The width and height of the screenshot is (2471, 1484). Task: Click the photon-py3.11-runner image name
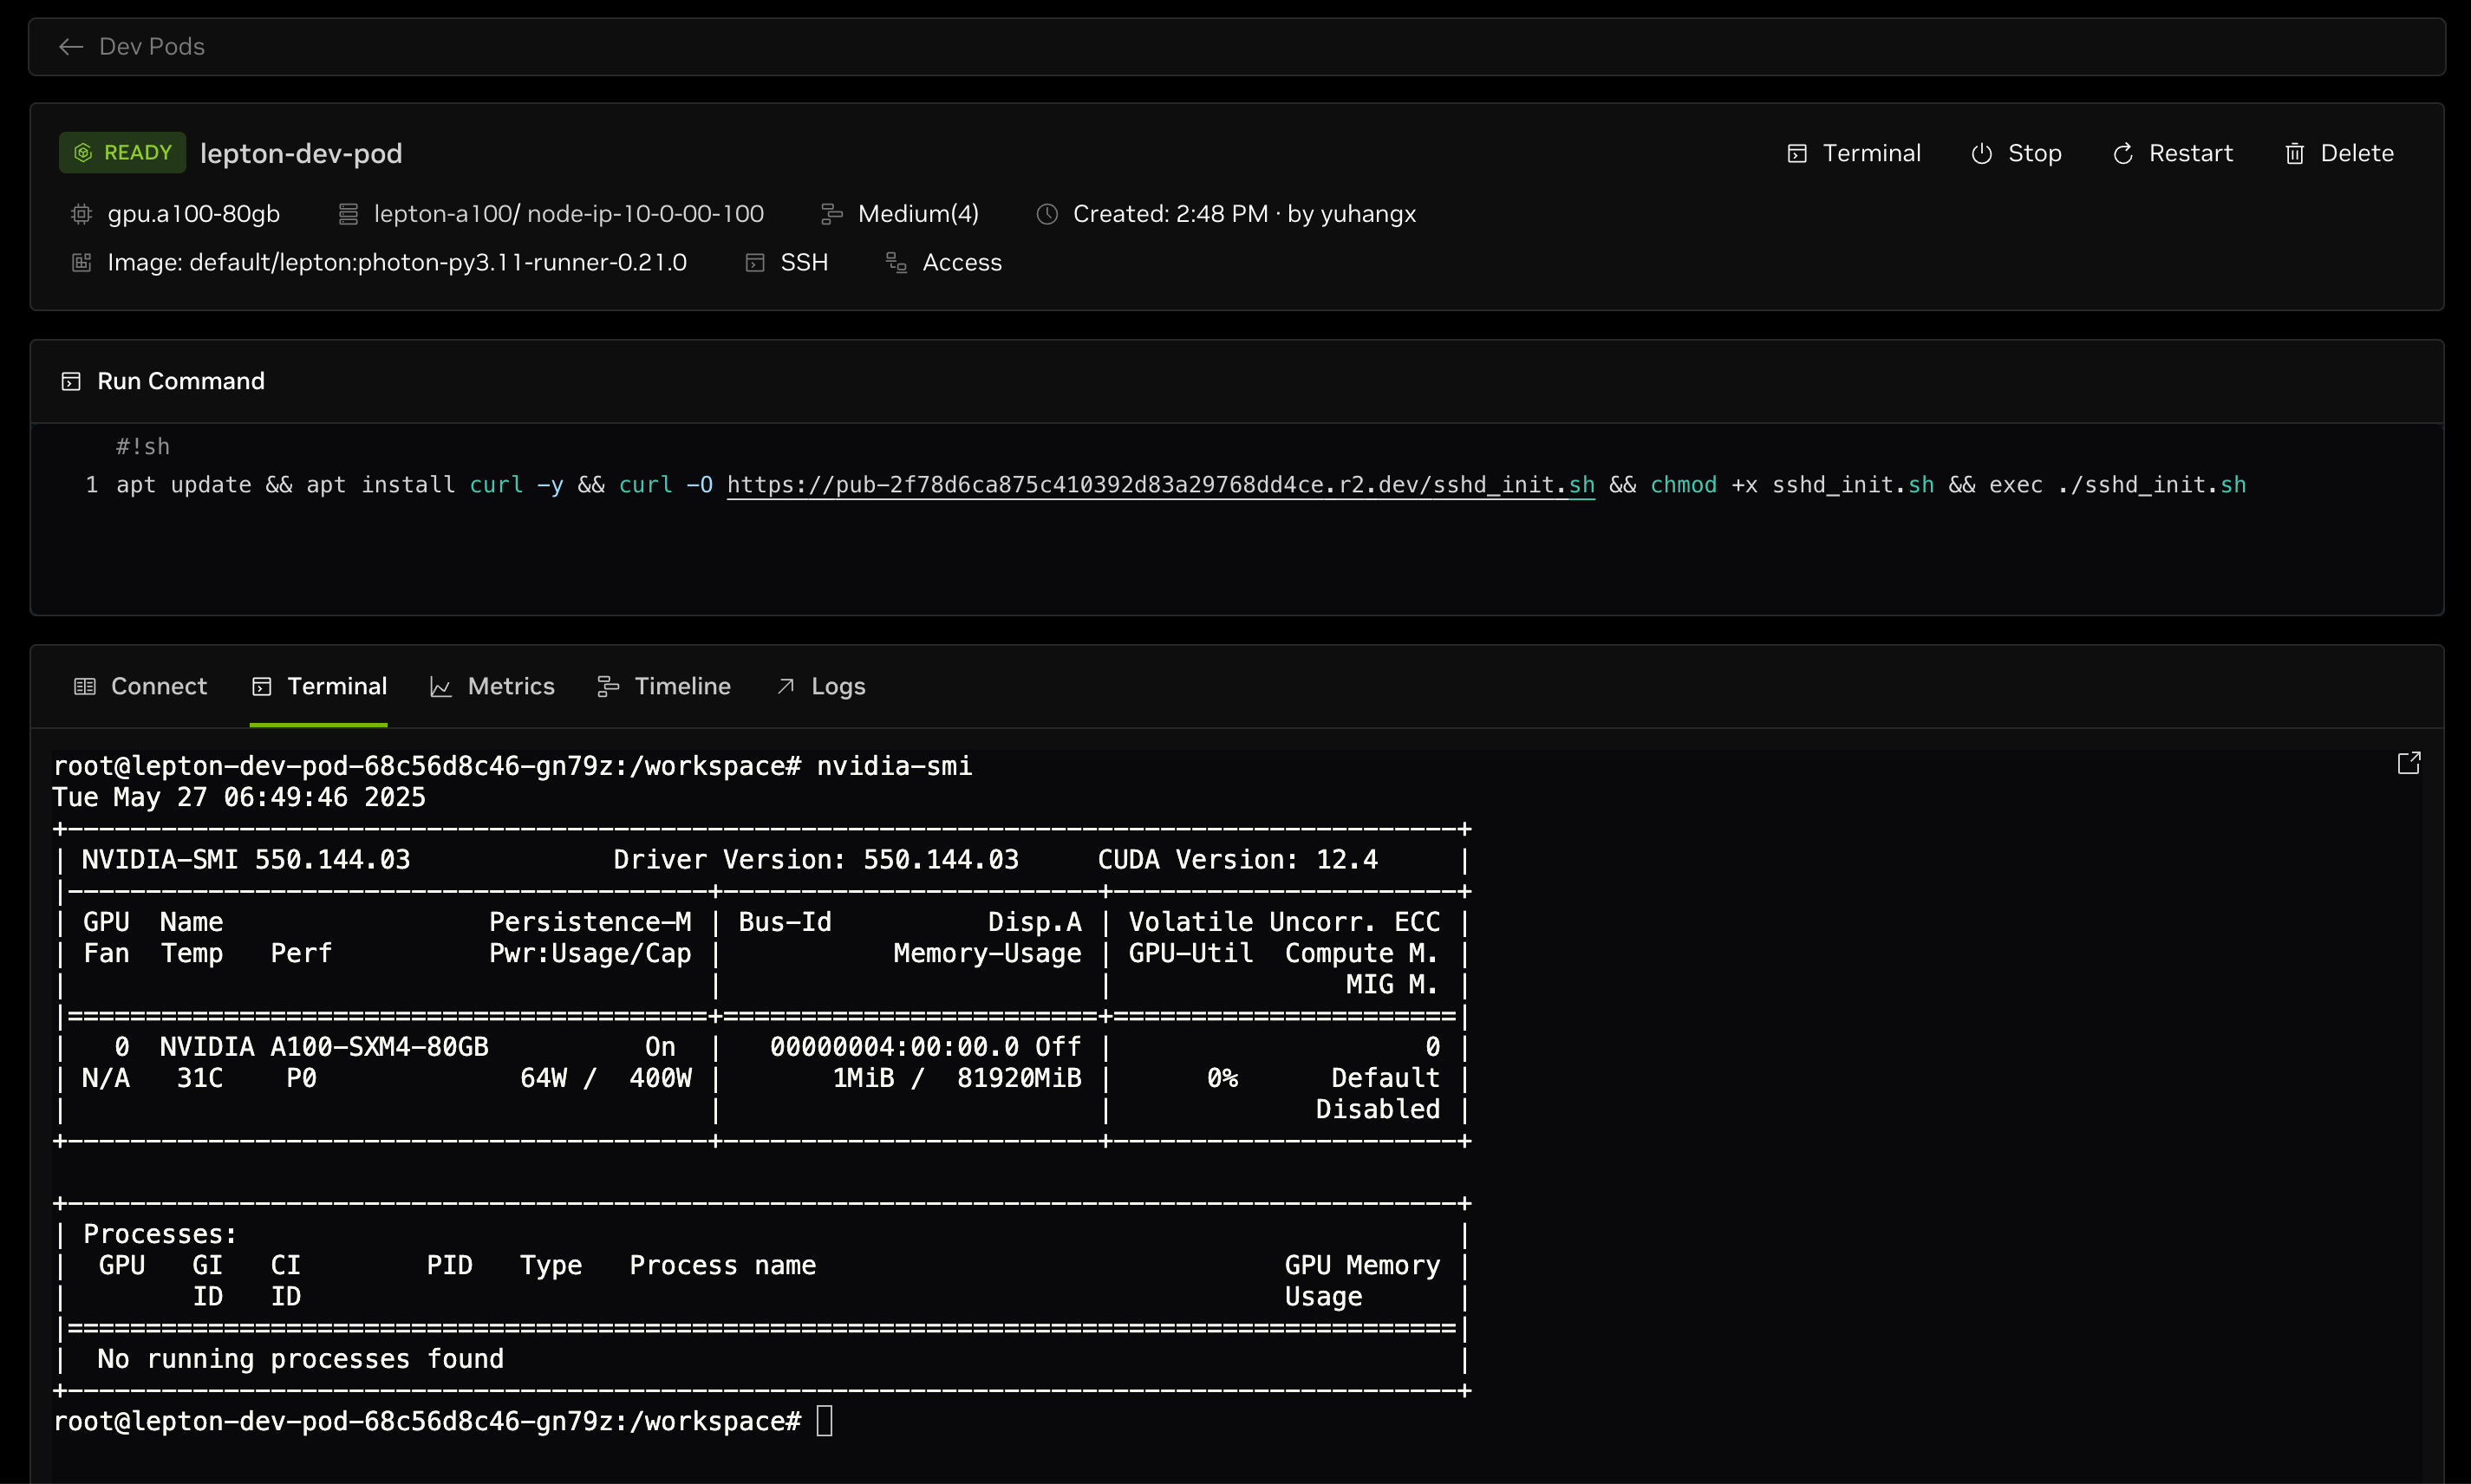pos(522,262)
